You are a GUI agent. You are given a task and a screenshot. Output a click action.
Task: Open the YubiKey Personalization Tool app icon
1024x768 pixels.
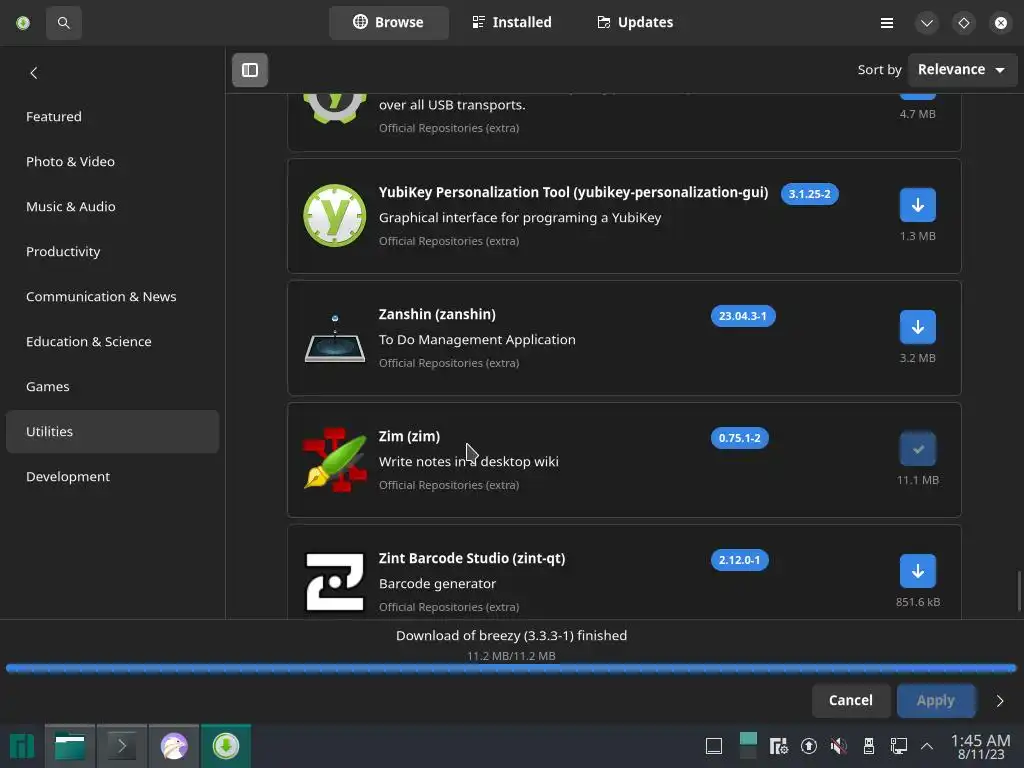point(334,216)
